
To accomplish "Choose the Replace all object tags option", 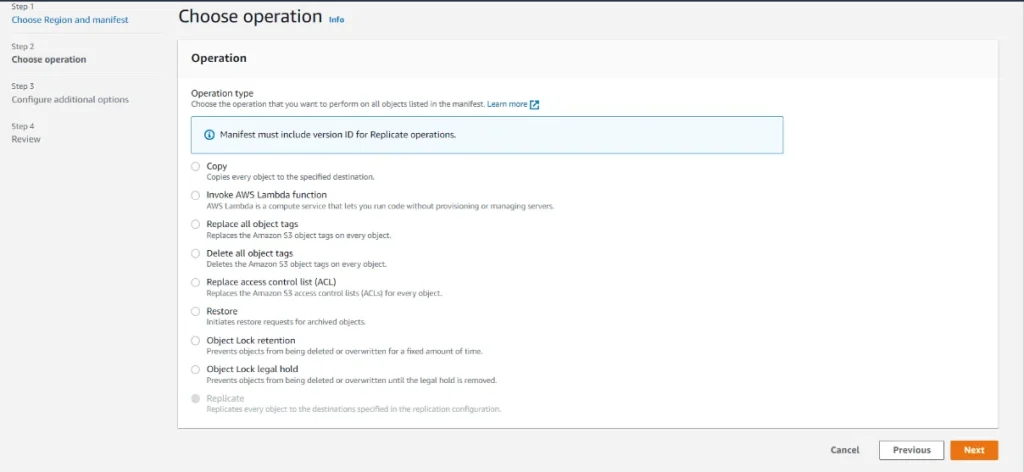I will pos(196,224).
